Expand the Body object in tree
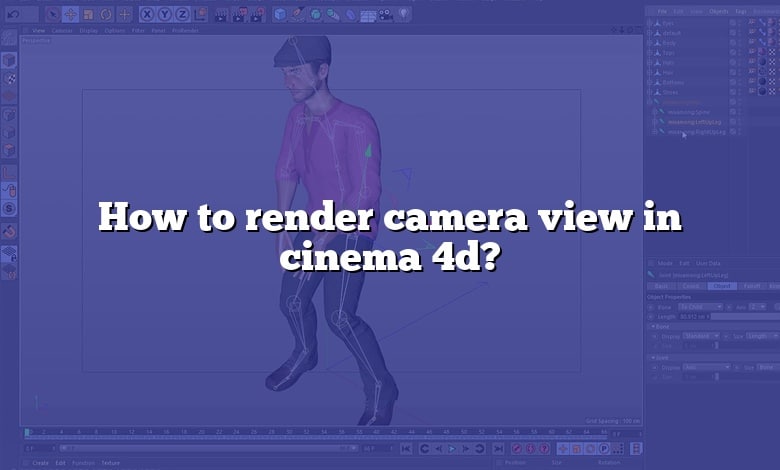The image size is (780, 470). click(x=650, y=43)
